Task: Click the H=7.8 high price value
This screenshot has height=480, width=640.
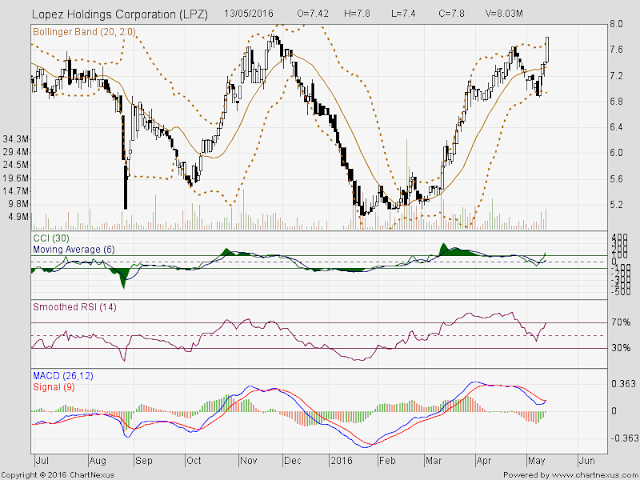Action: (357, 13)
